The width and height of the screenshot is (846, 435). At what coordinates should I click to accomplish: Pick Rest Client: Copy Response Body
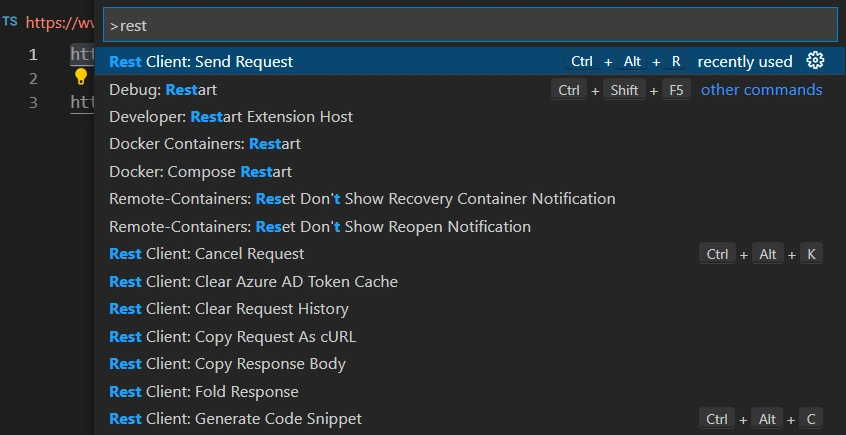tap(468, 364)
